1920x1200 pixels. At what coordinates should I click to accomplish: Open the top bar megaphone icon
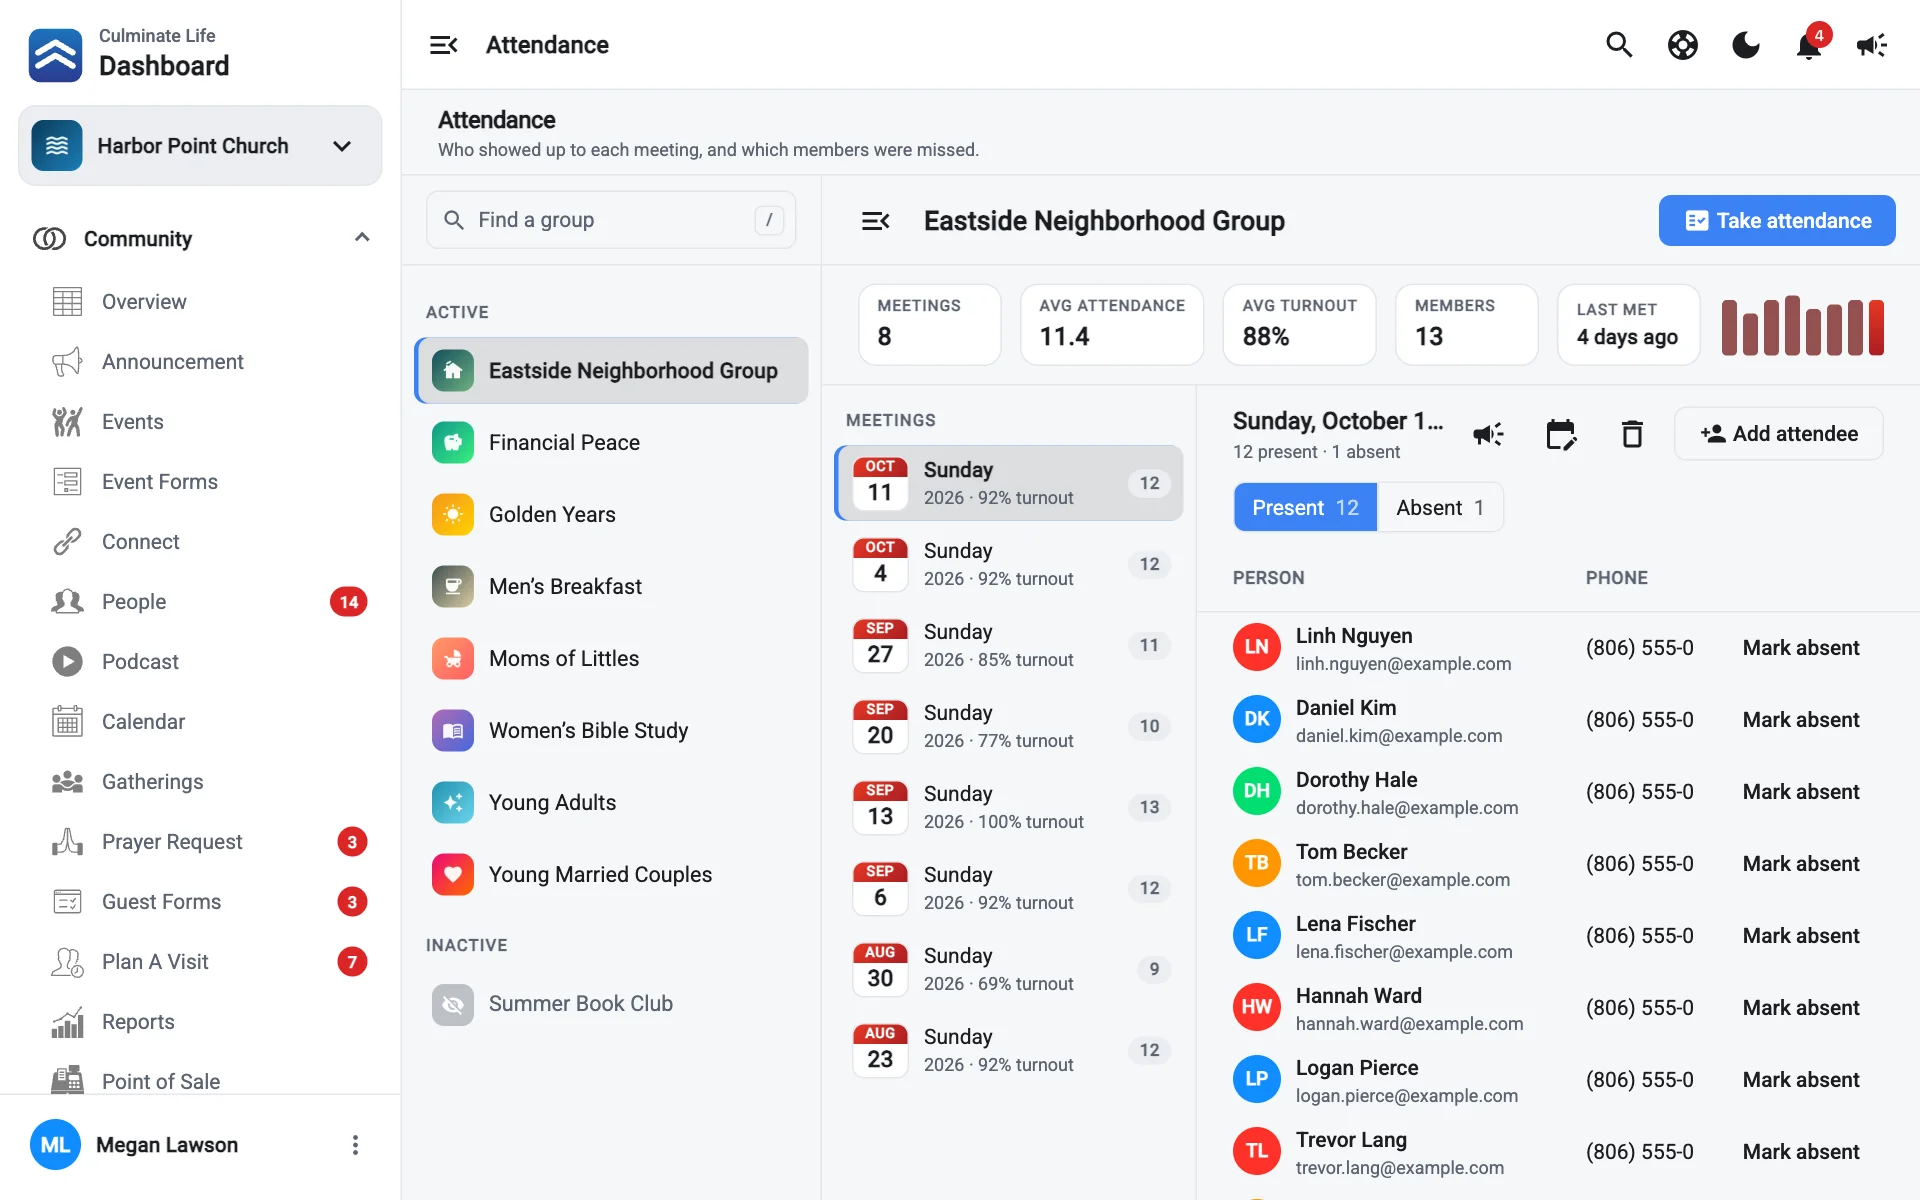coord(1872,45)
